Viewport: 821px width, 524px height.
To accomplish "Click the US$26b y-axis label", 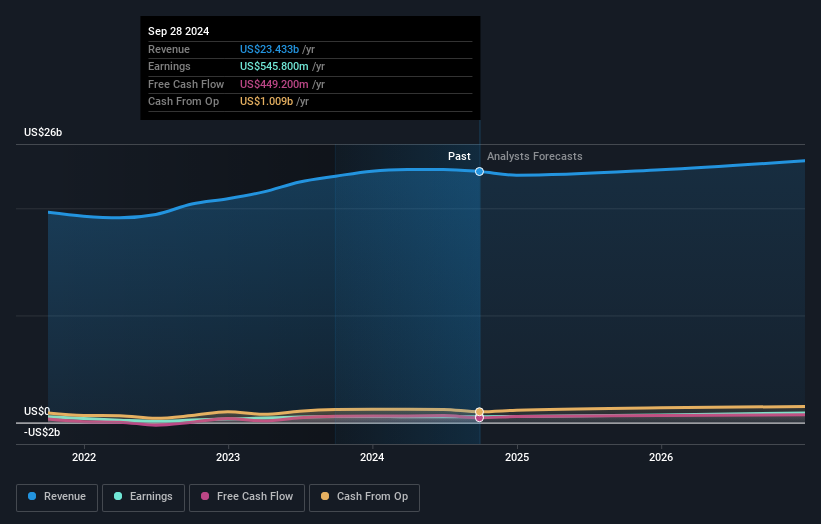I will (x=43, y=132).
